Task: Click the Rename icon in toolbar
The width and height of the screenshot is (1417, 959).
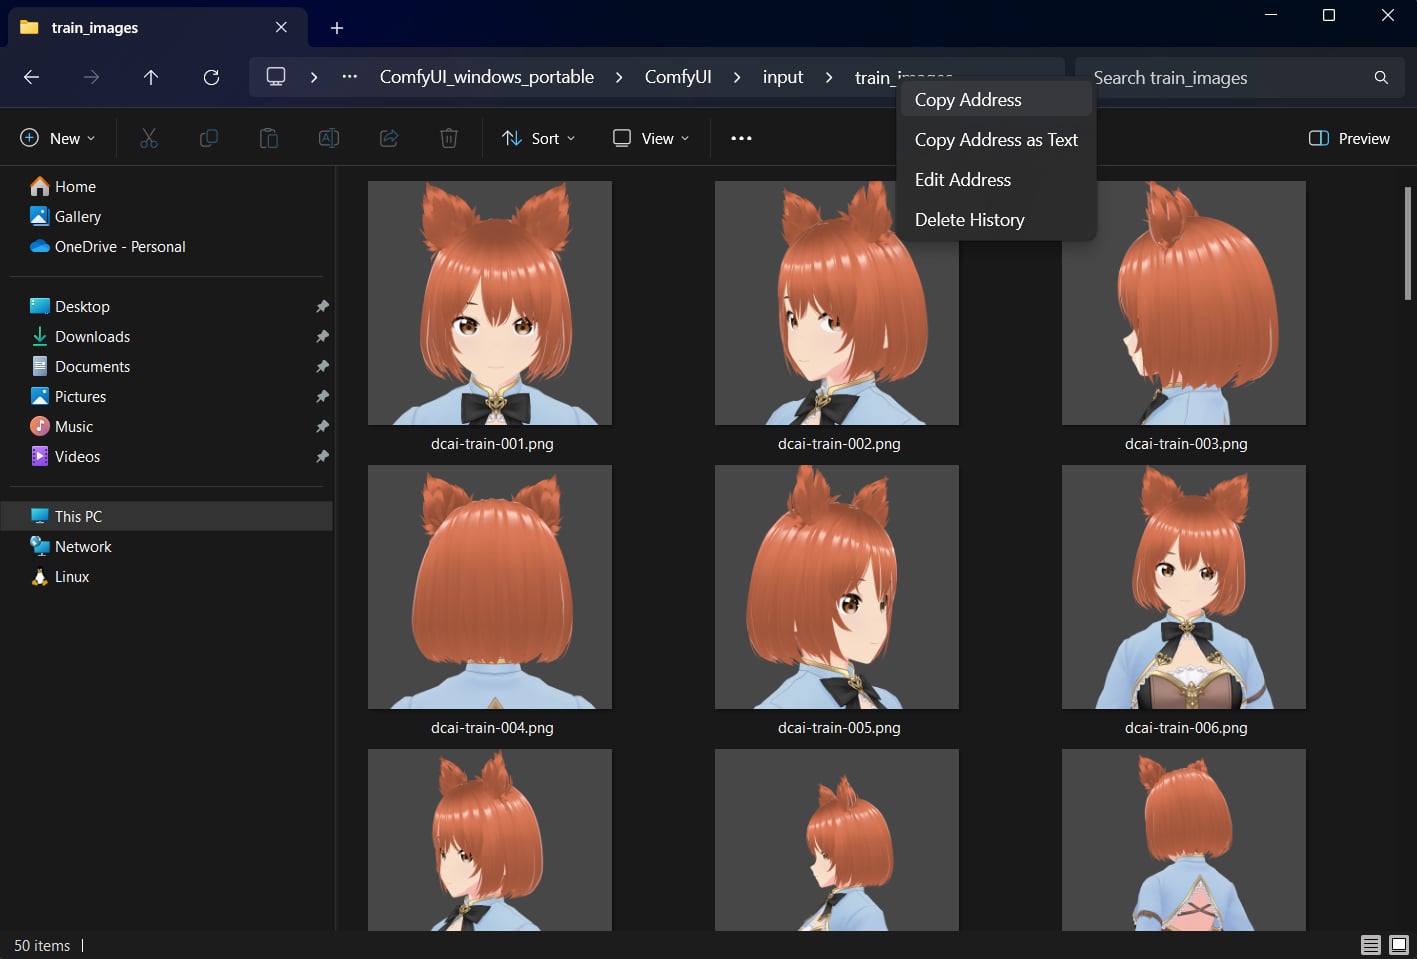Action: (x=329, y=138)
